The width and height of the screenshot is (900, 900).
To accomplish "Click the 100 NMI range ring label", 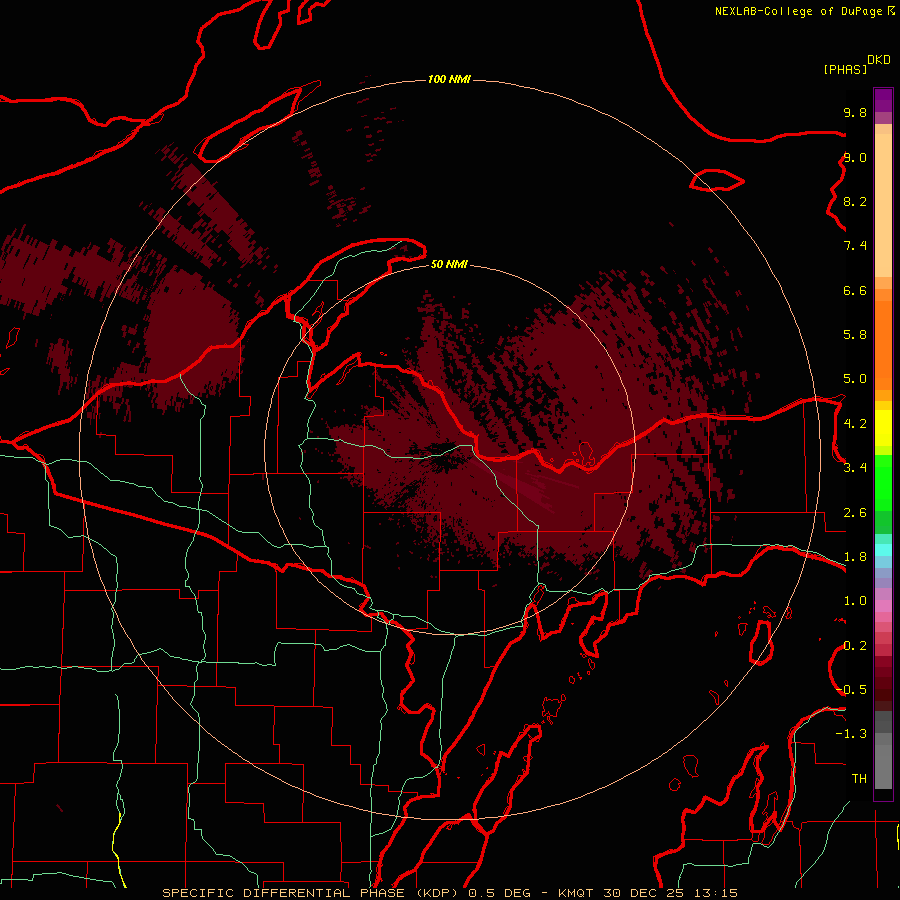I will pyautogui.click(x=449, y=79).
